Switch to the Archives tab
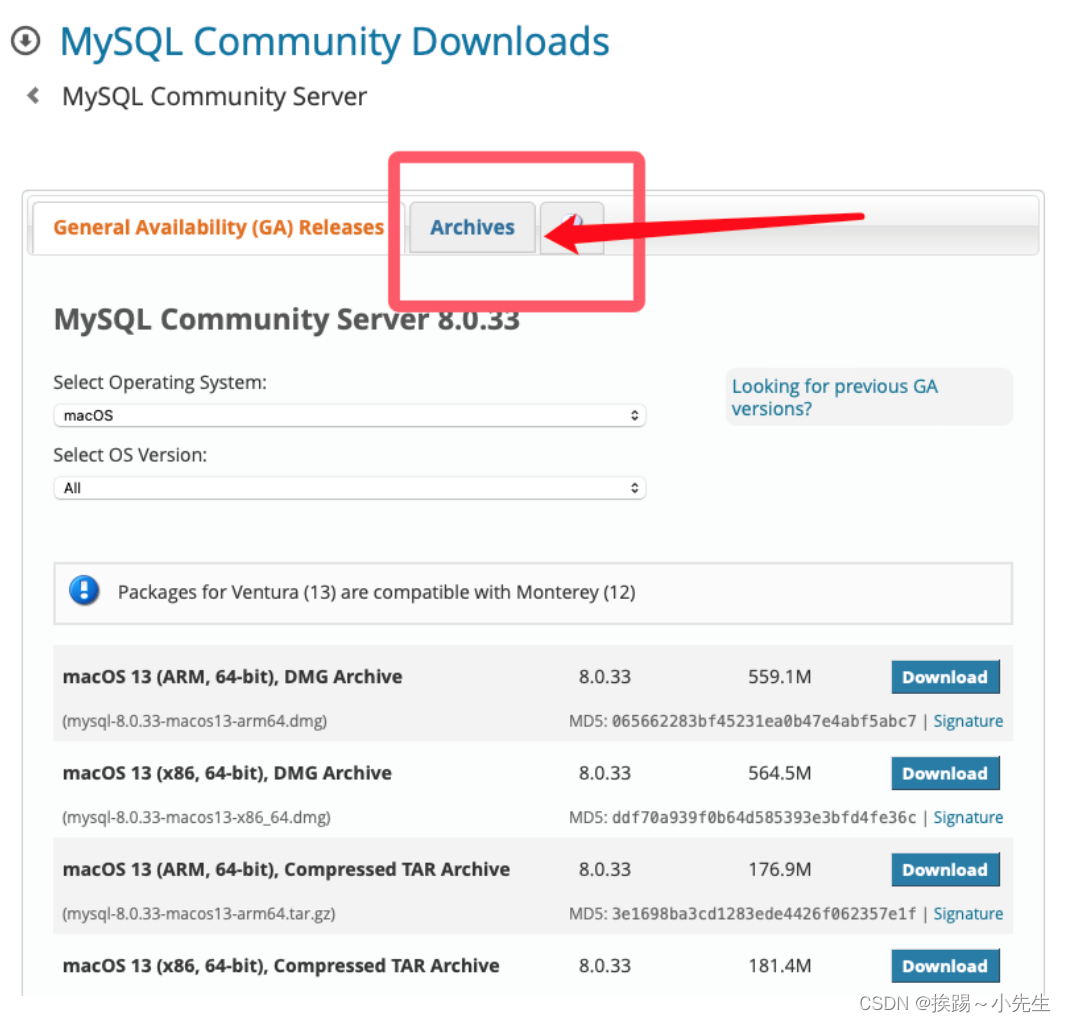The image size is (1066, 1022). point(472,228)
